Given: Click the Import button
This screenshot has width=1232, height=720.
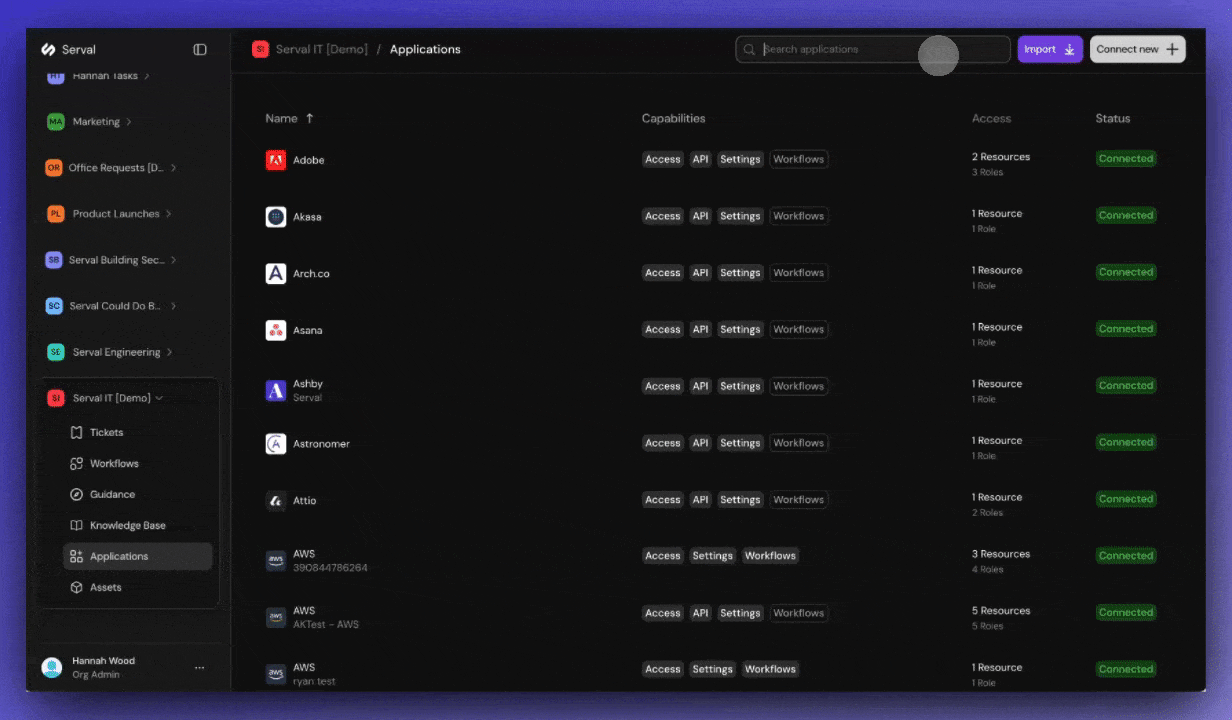Looking at the screenshot, I should tap(1050, 48).
